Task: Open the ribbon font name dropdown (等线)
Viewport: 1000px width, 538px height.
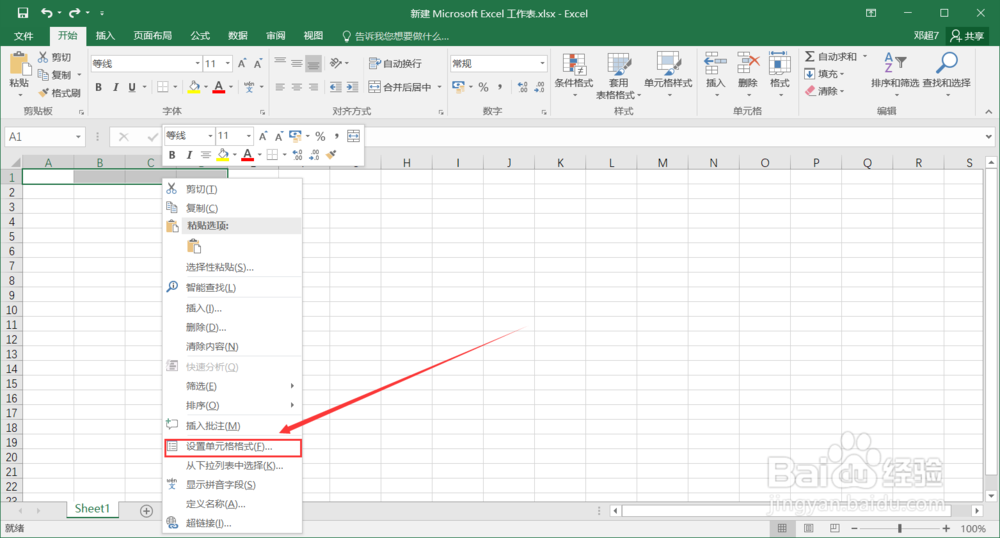Action: coord(197,64)
